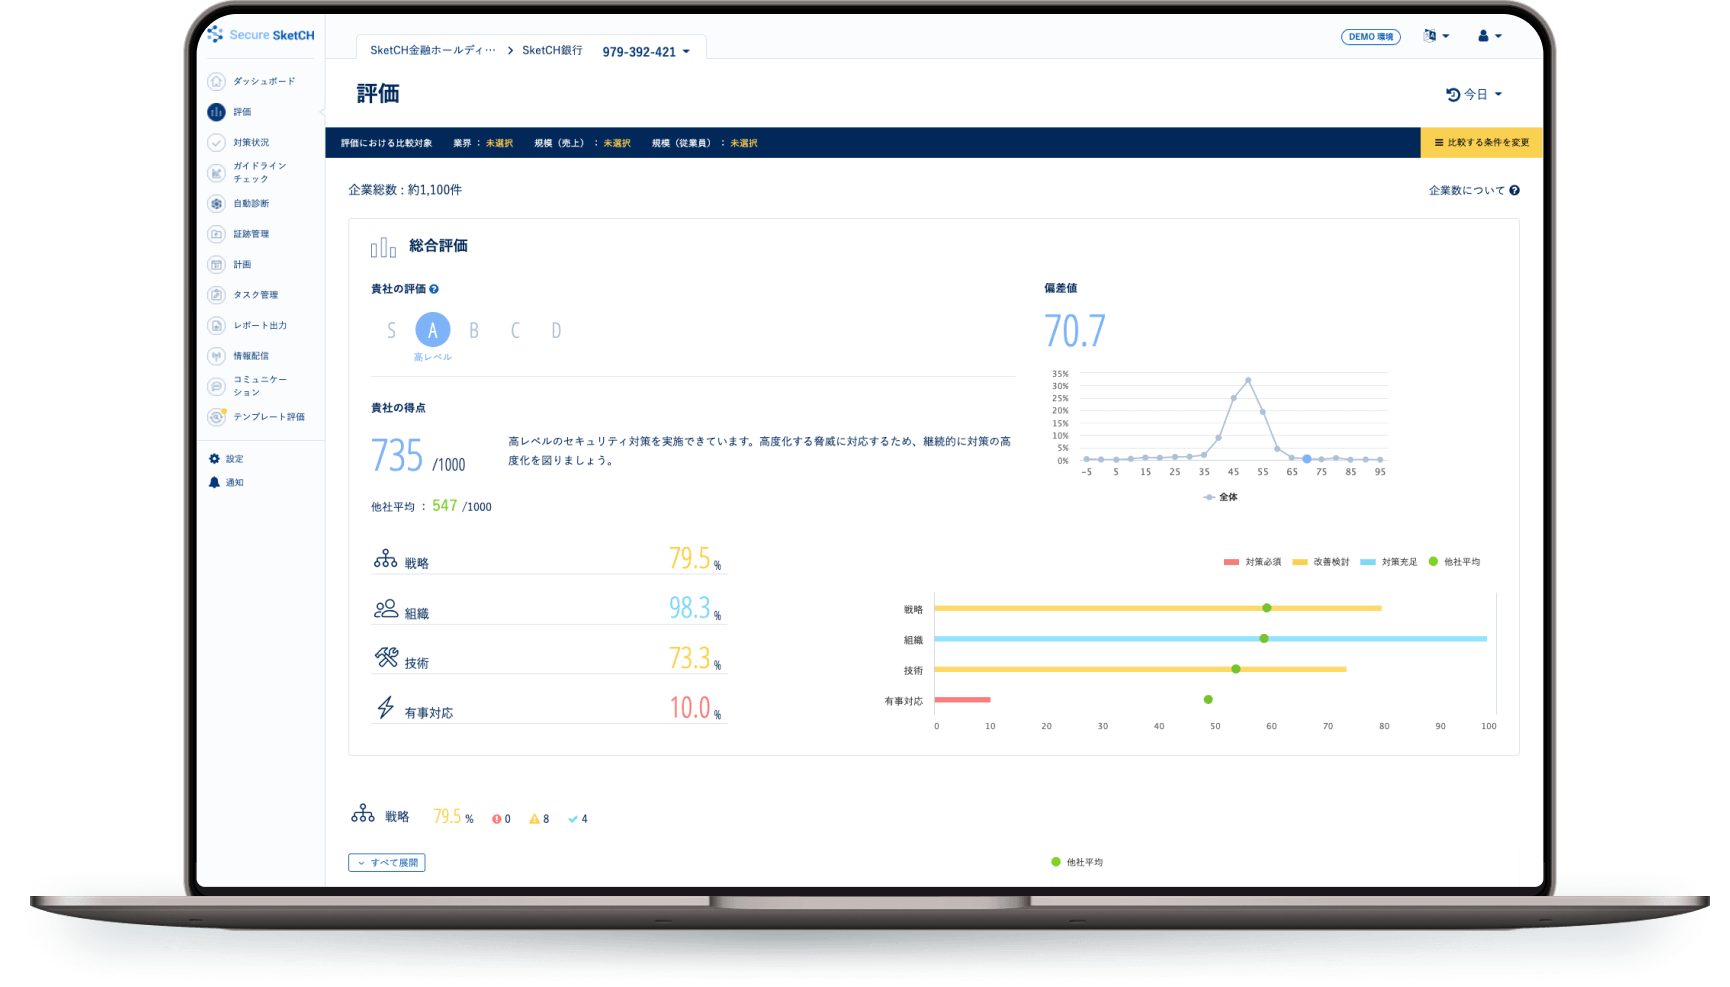Viewport: 1730px width, 987px height.
Task: Click the bar chart icon beside 総合評価
Action: coord(383,247)
